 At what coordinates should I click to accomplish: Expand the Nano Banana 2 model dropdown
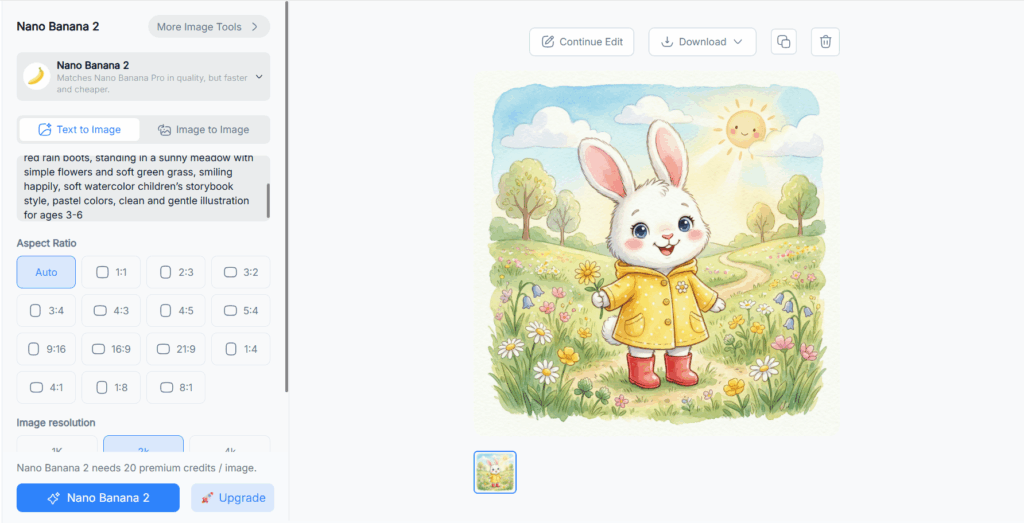coord(259,76)
